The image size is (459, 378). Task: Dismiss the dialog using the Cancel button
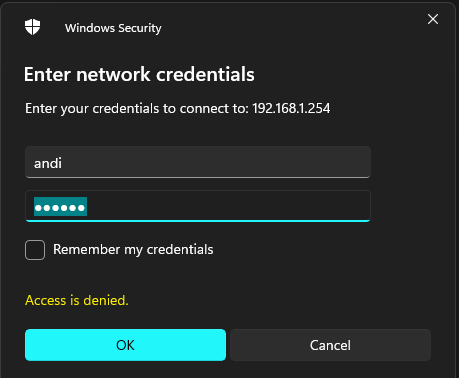pyautogui.click(x=330, y=345)
